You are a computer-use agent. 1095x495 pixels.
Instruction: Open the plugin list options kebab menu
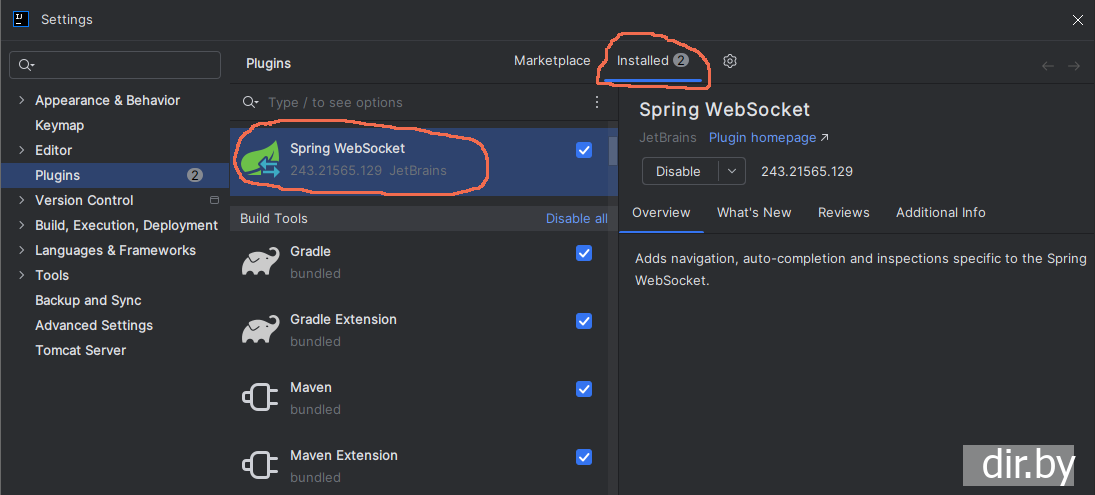click(x=597, y=102)
